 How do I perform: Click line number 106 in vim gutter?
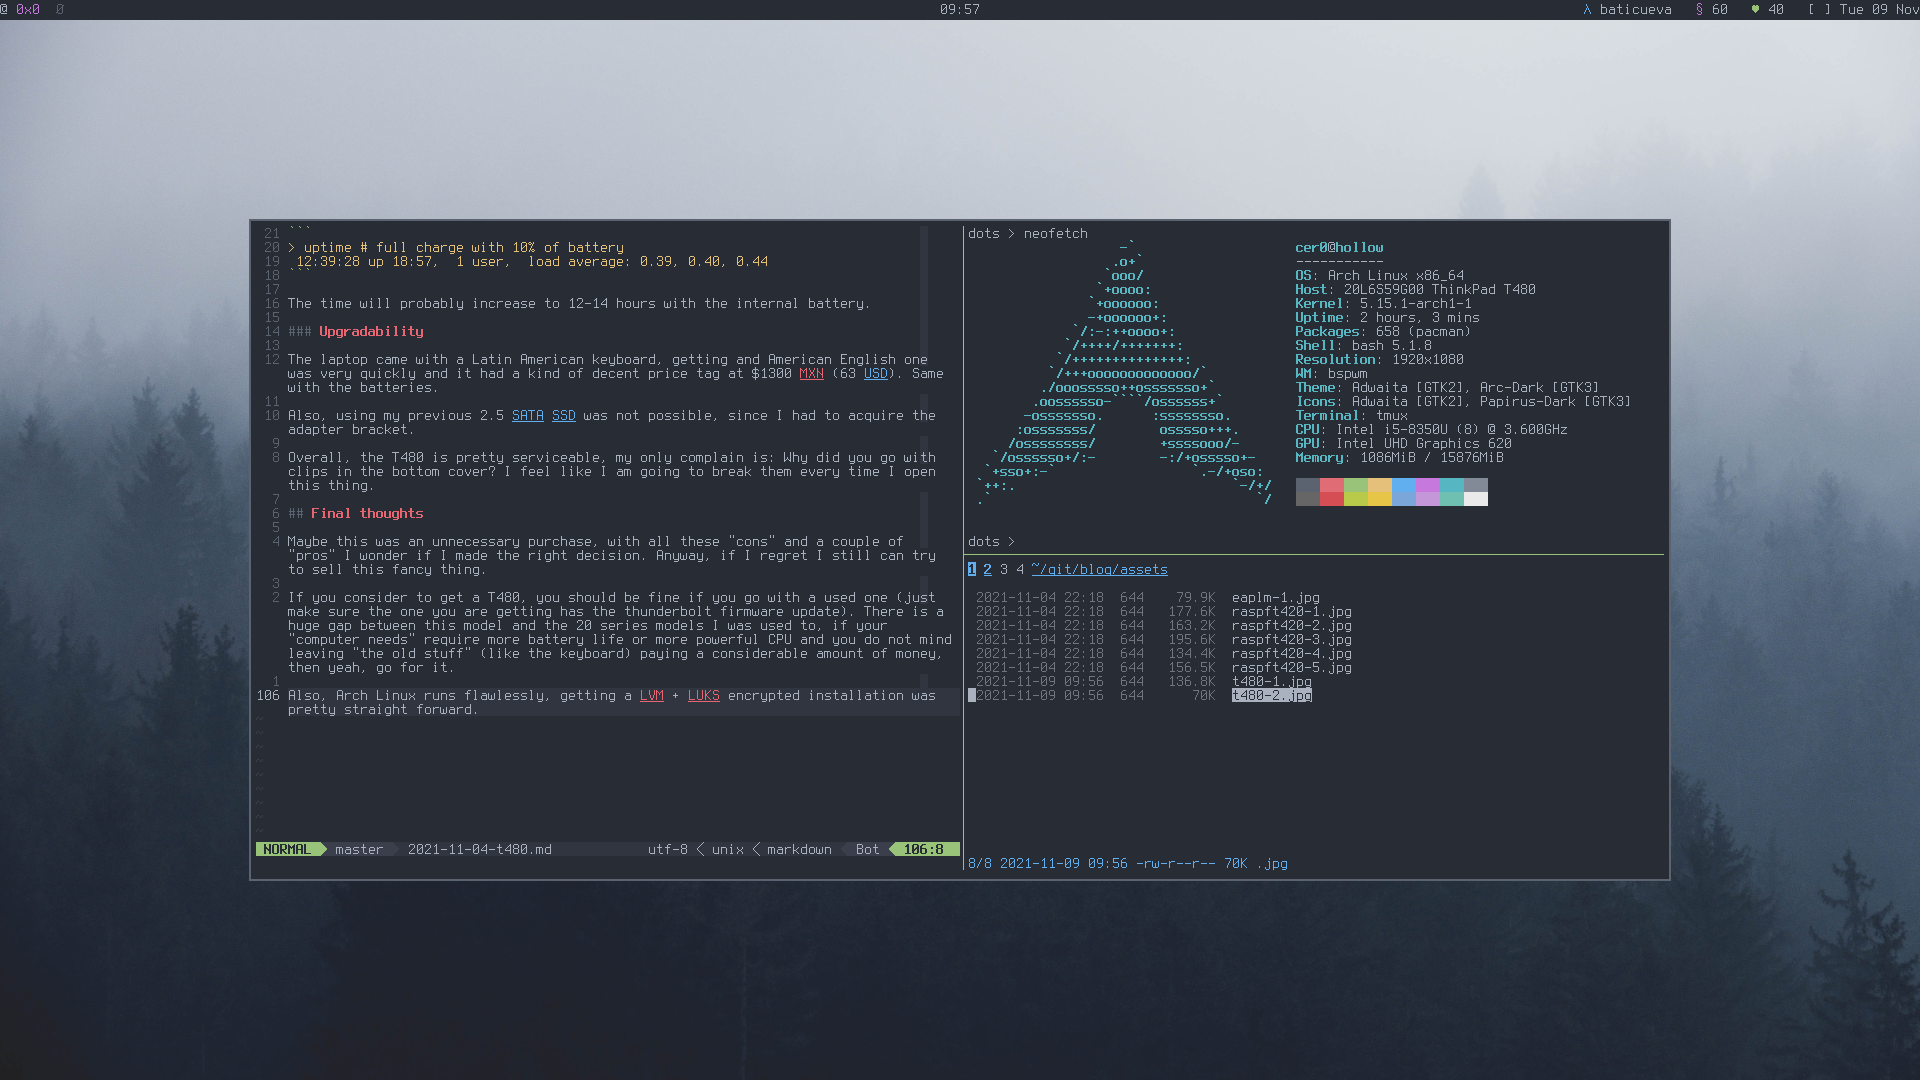267,695
